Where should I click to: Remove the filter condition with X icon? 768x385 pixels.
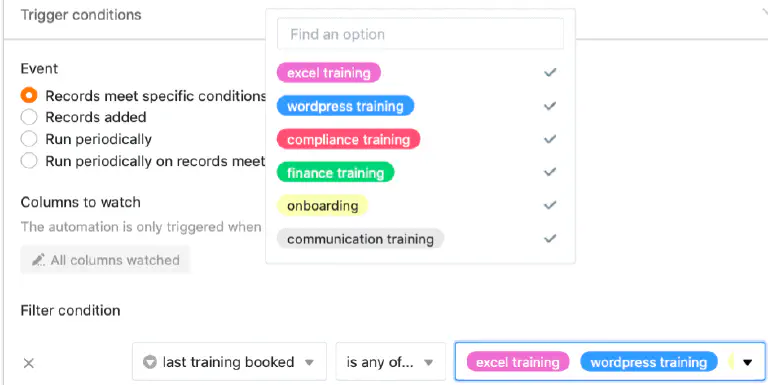coord(29,363)
